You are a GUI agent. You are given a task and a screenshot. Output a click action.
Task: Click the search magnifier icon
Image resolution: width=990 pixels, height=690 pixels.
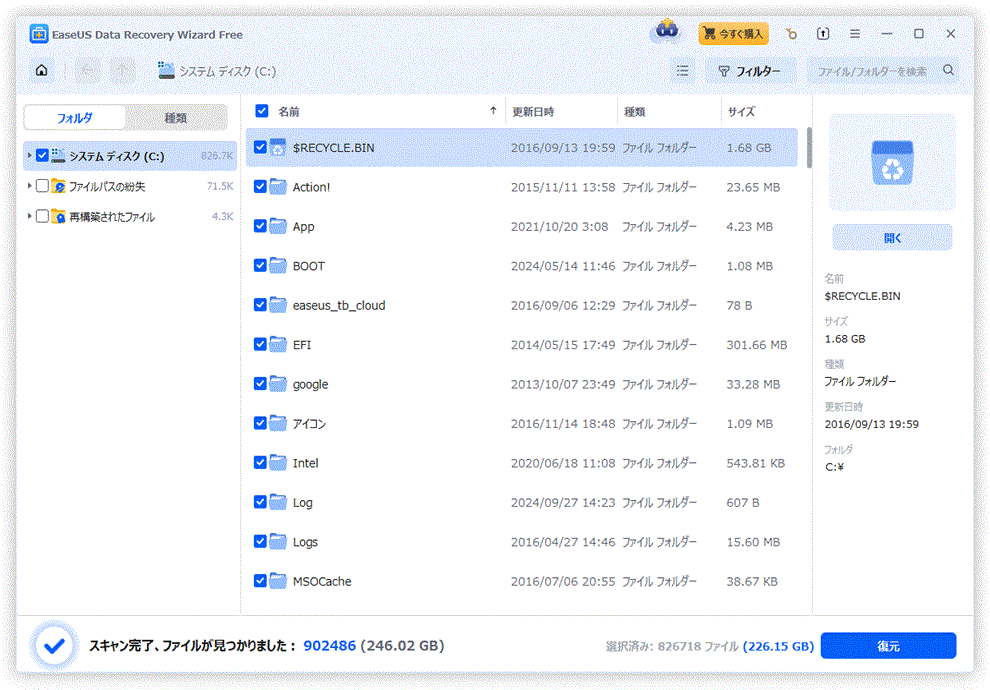(948, 71)
